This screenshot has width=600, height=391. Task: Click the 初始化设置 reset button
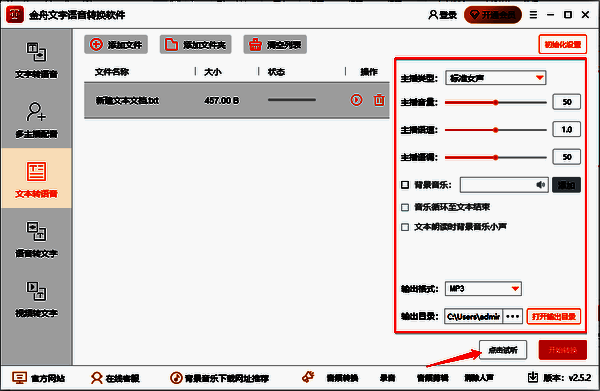562,44
